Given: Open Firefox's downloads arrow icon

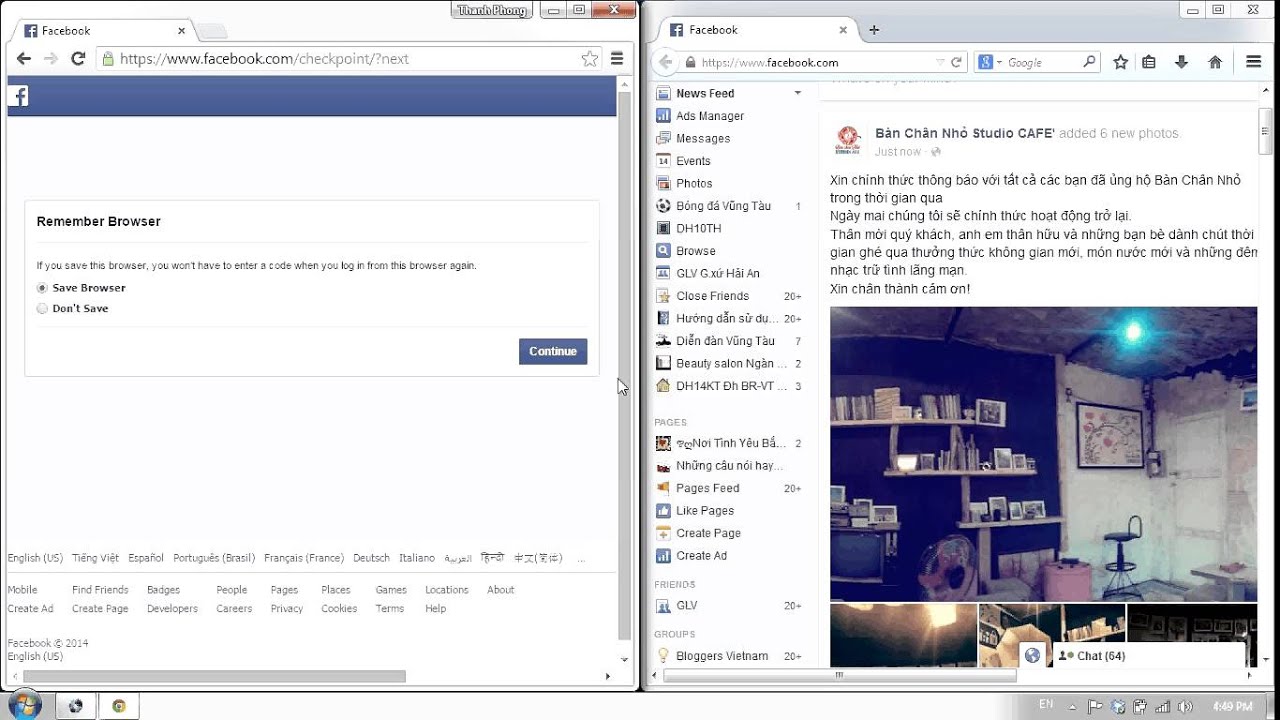Looking at the screenshot, I should point(1181,62).
